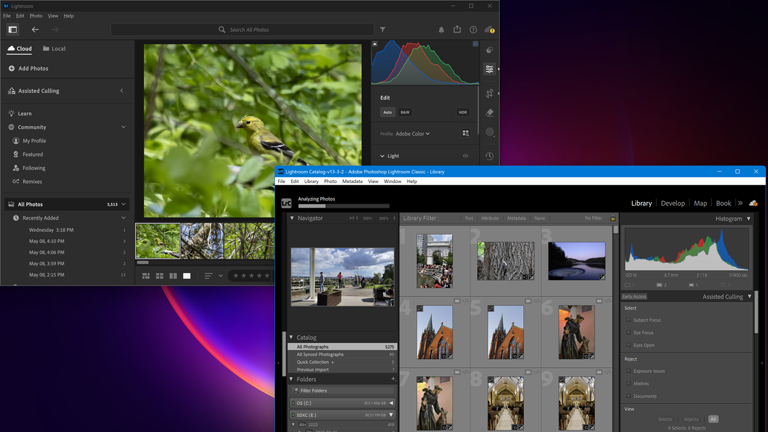
Task: Click the HDR button
Action: click(462, 112)
